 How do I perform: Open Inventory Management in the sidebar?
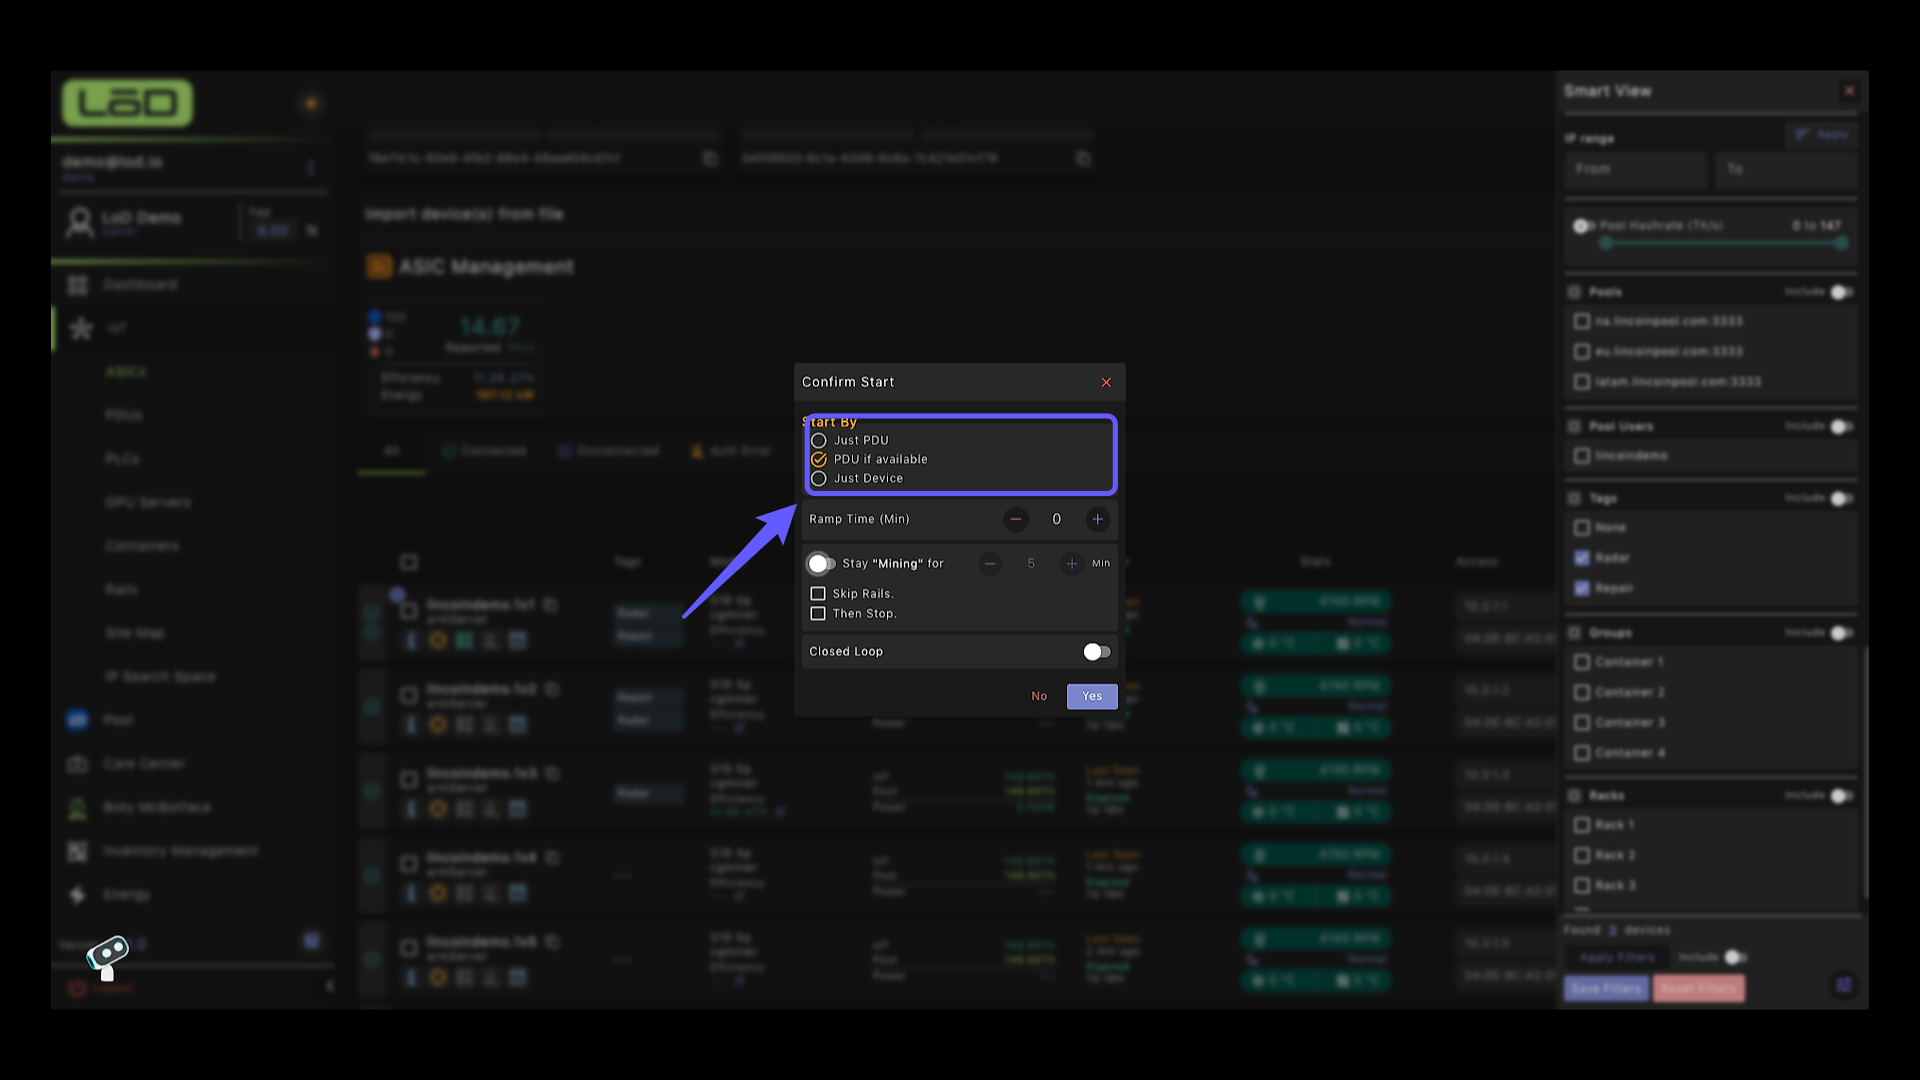tap(180, 851)
